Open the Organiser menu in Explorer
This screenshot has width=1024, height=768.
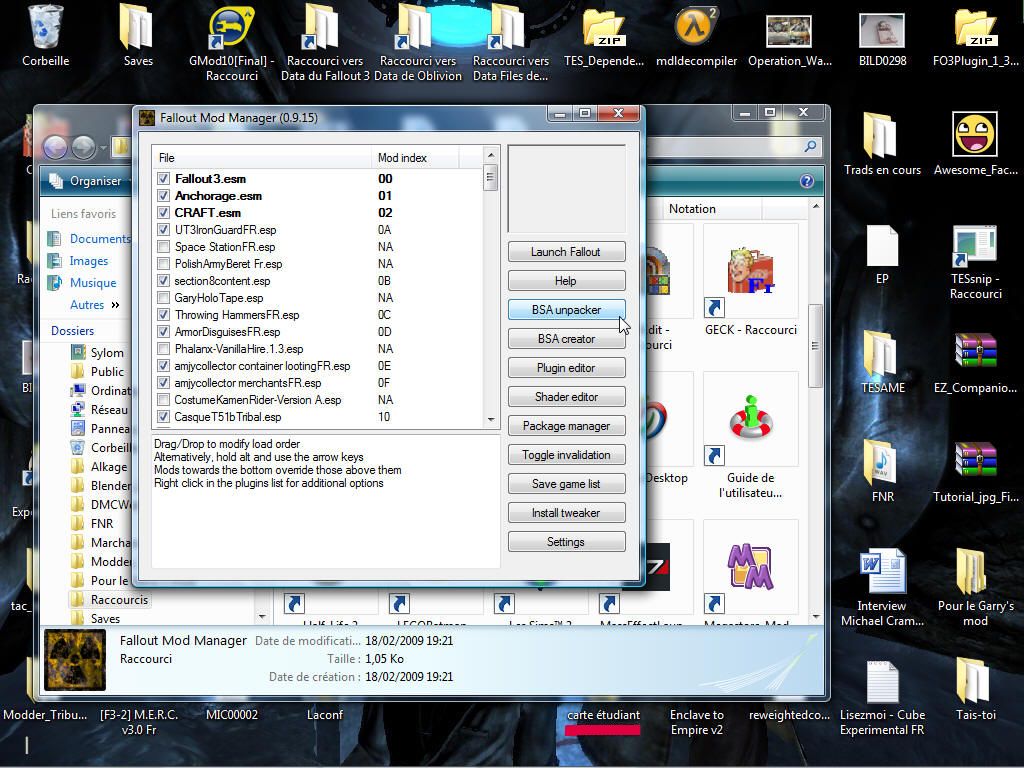point(89,181)
